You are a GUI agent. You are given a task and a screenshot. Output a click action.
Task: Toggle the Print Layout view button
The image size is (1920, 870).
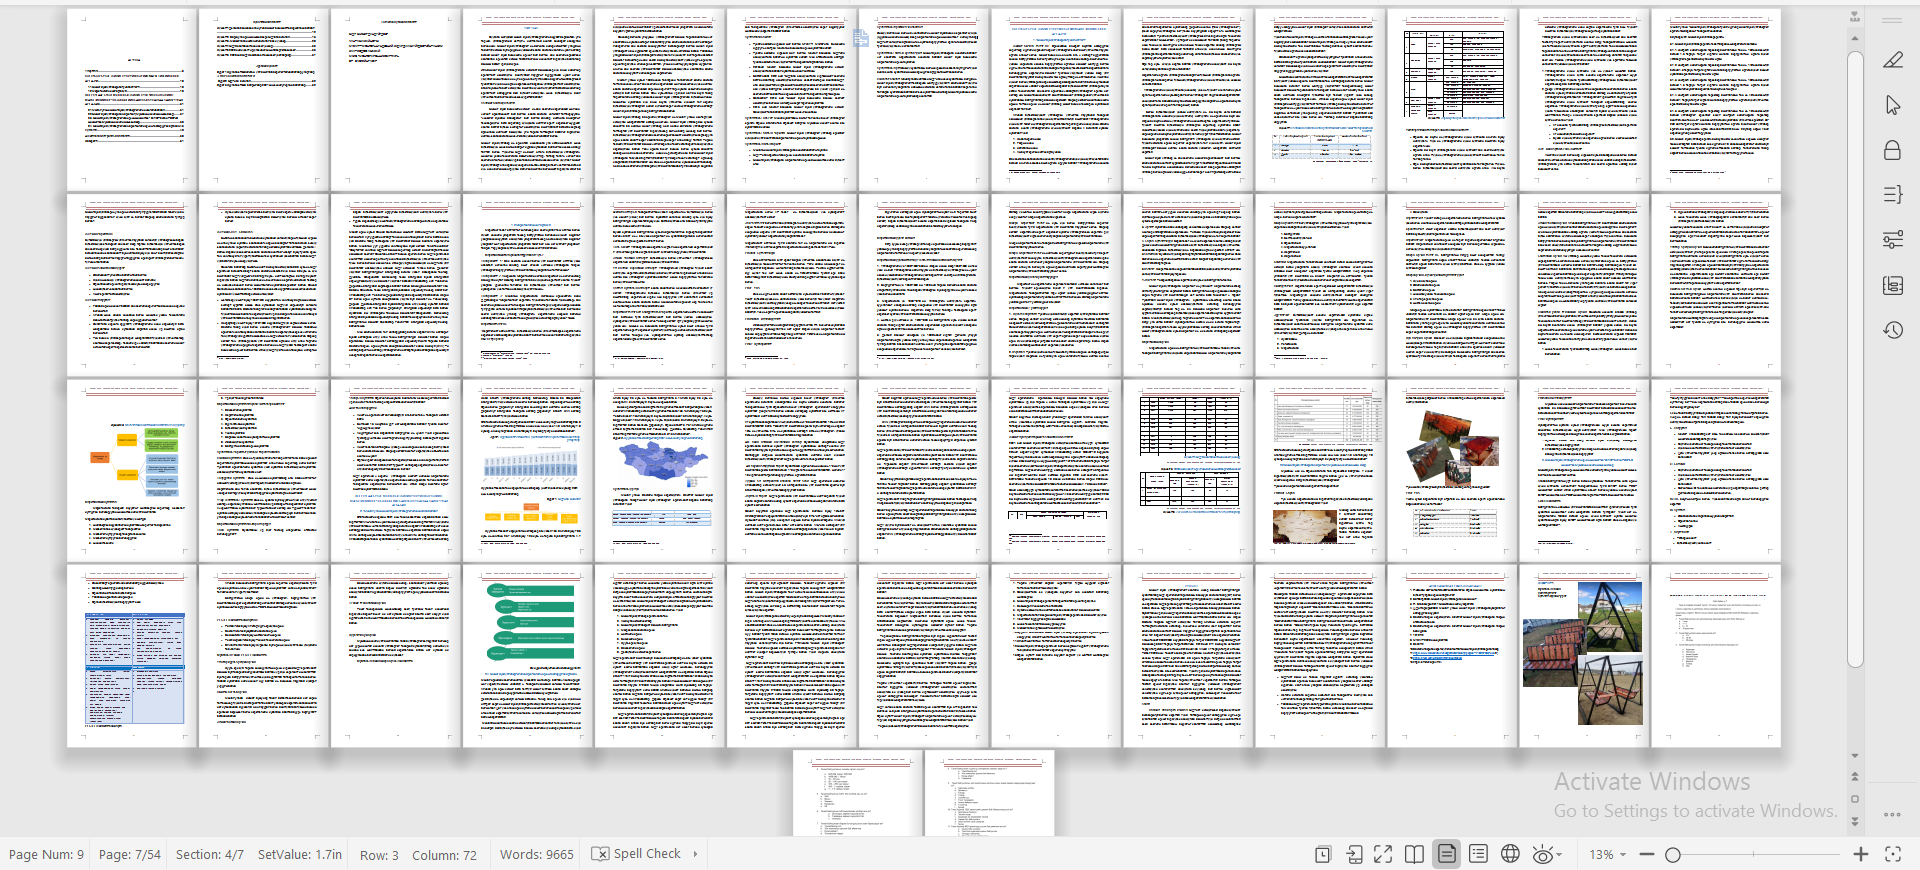point(1446,854)
